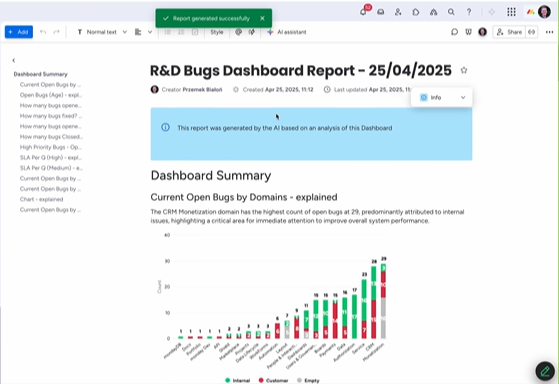The width and height of the screenshot is (559, 384).
Task: Click the Share button
Action: click(x=509, y=32)
